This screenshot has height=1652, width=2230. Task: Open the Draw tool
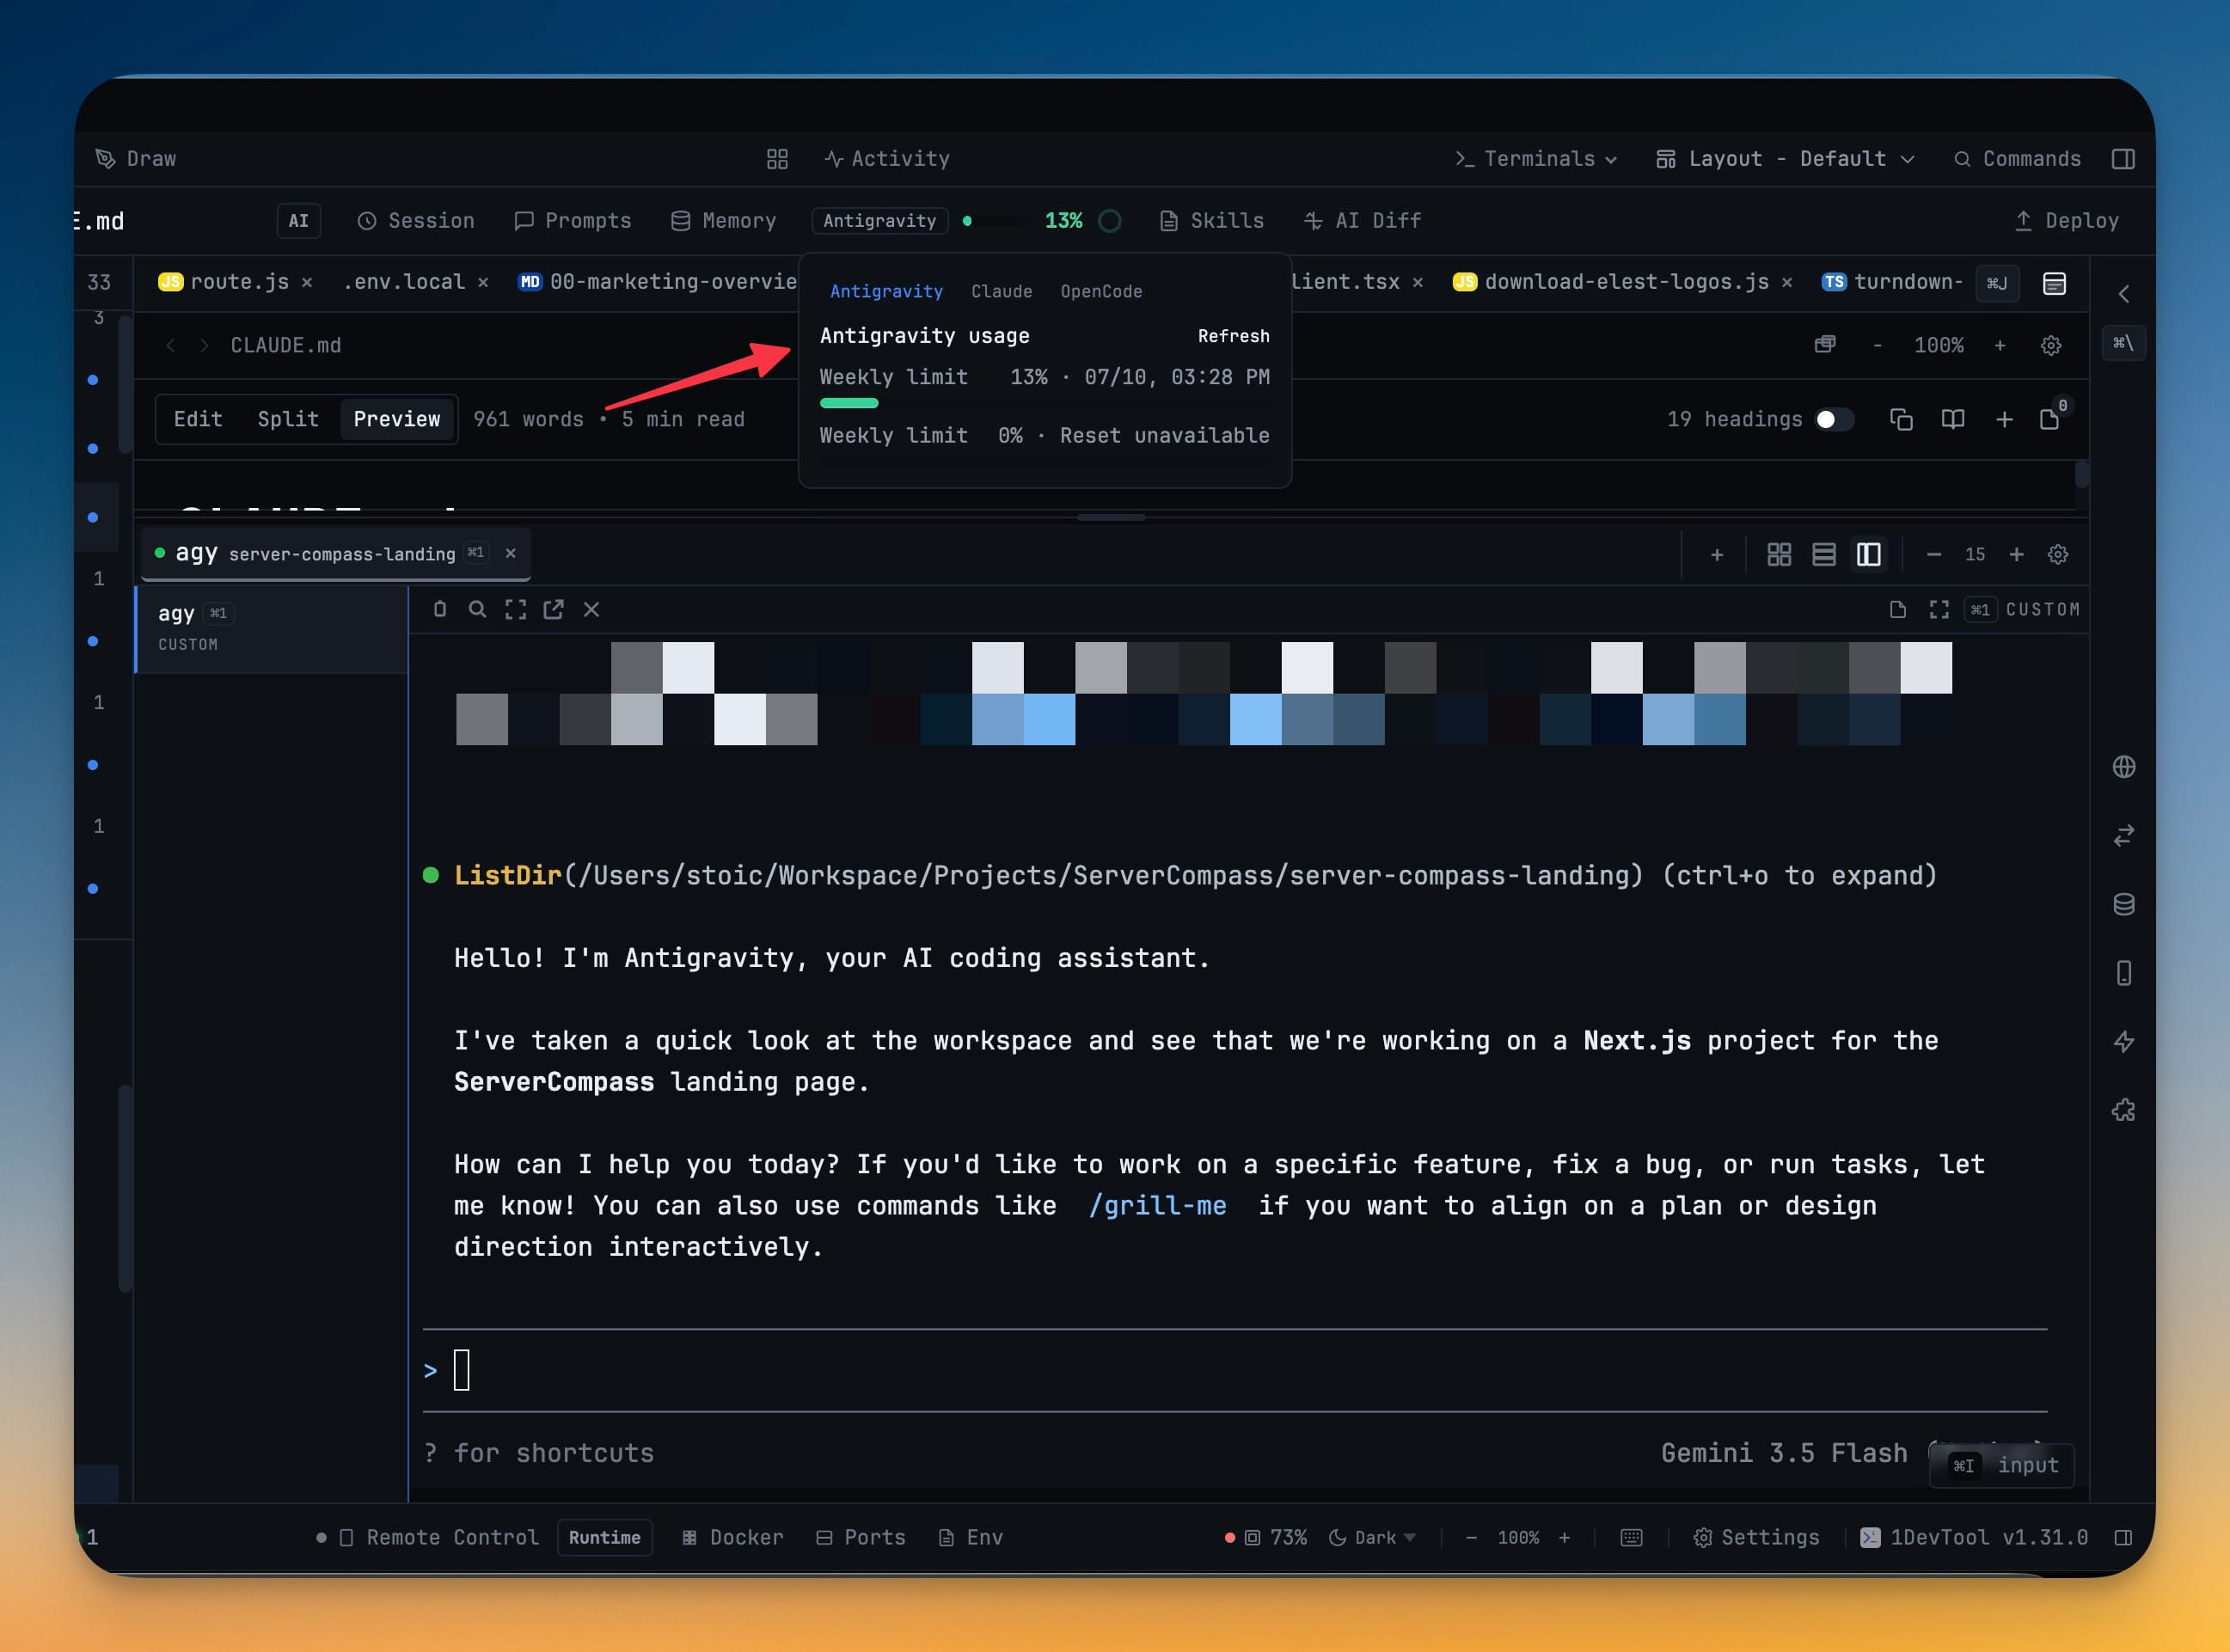pyautogui.click(x=136, y=159)
